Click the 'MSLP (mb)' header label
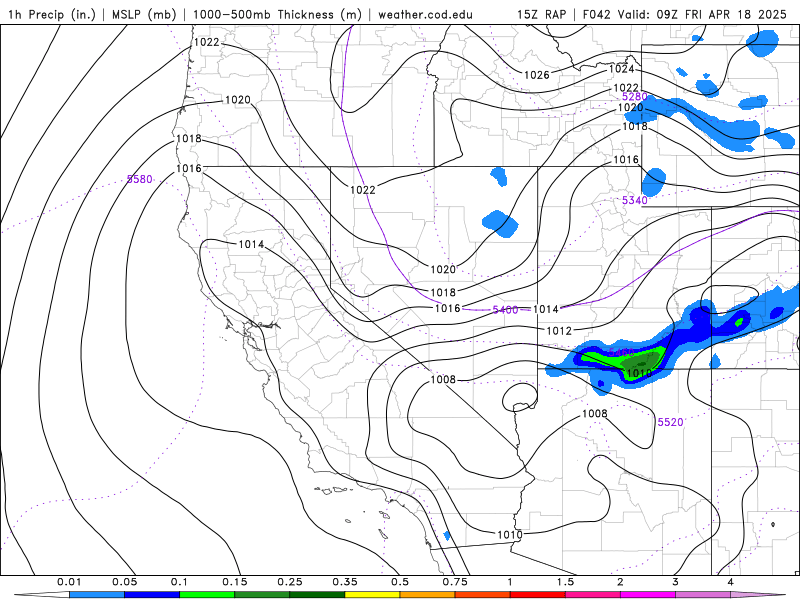 point(144,14)
